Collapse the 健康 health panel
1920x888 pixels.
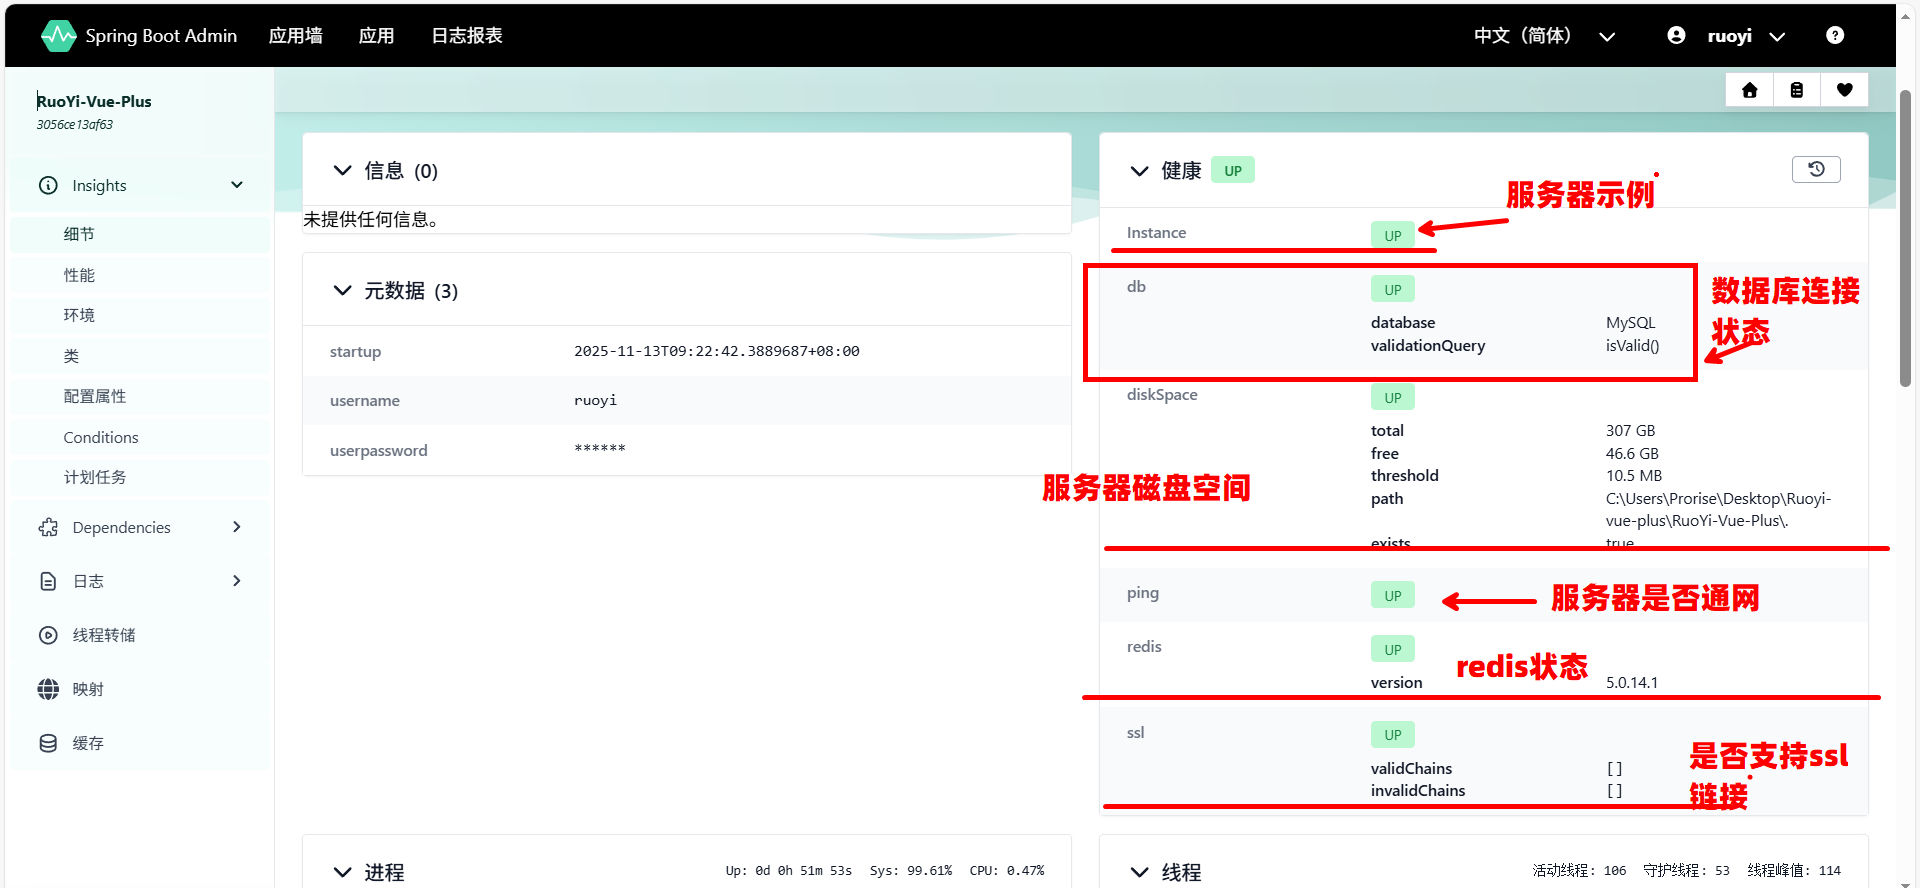(x=1139, y=171)
